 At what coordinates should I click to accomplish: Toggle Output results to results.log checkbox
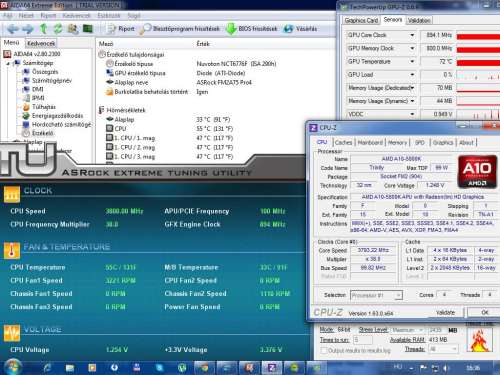pos(323,350)
